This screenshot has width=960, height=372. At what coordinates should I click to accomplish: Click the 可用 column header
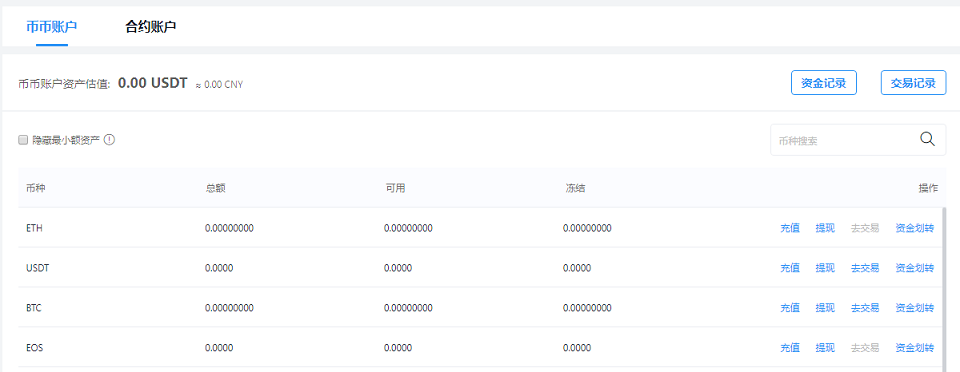pos(395,188)
